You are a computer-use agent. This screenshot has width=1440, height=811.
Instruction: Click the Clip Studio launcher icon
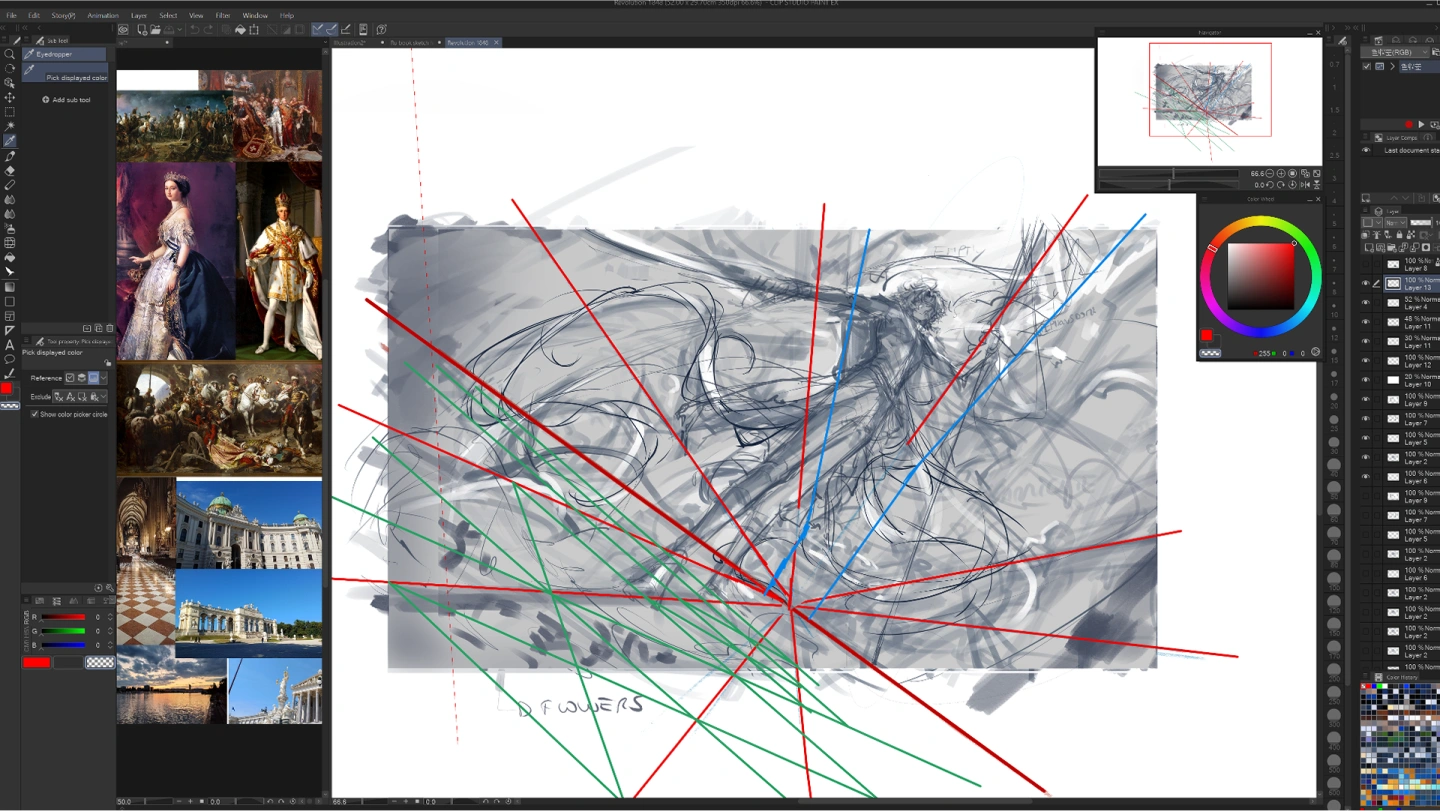[x=123, y=29]
